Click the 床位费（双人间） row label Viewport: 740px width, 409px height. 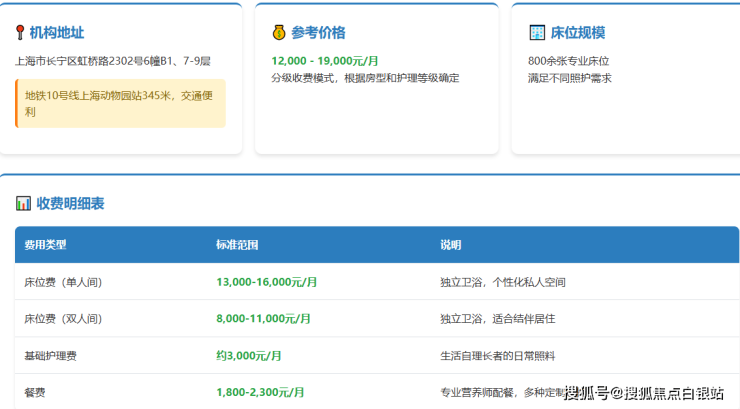[63, 319]
